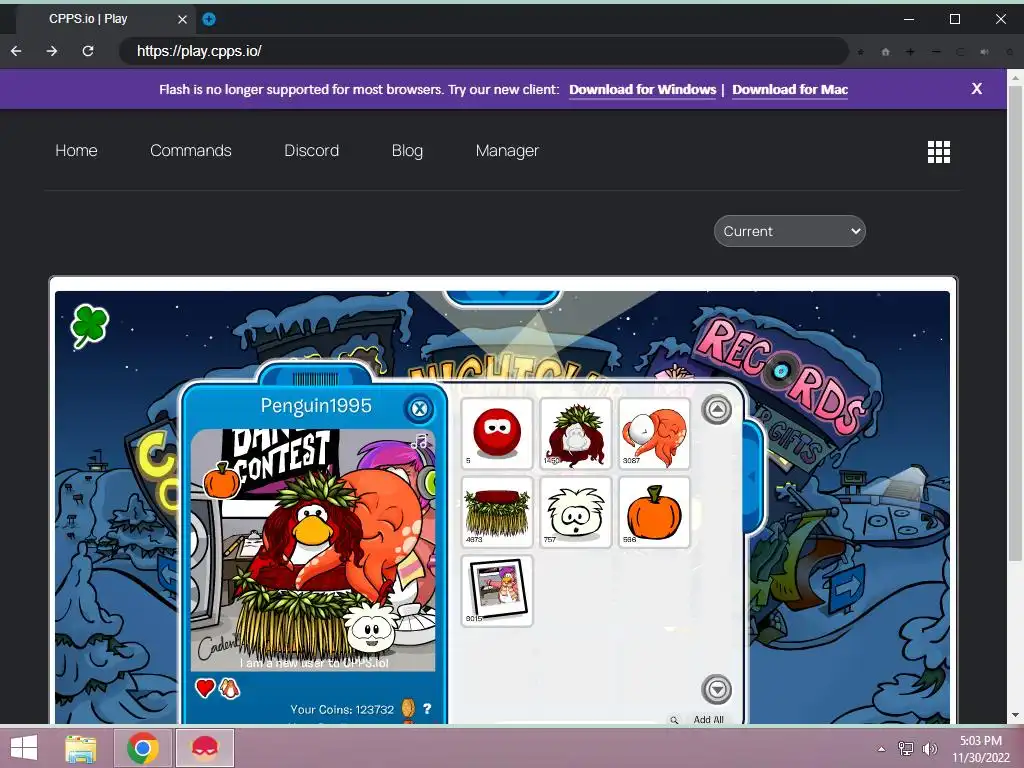Click the coins question mark help icon
This screenshot has height=768, width=1024.
coord(427,708)
